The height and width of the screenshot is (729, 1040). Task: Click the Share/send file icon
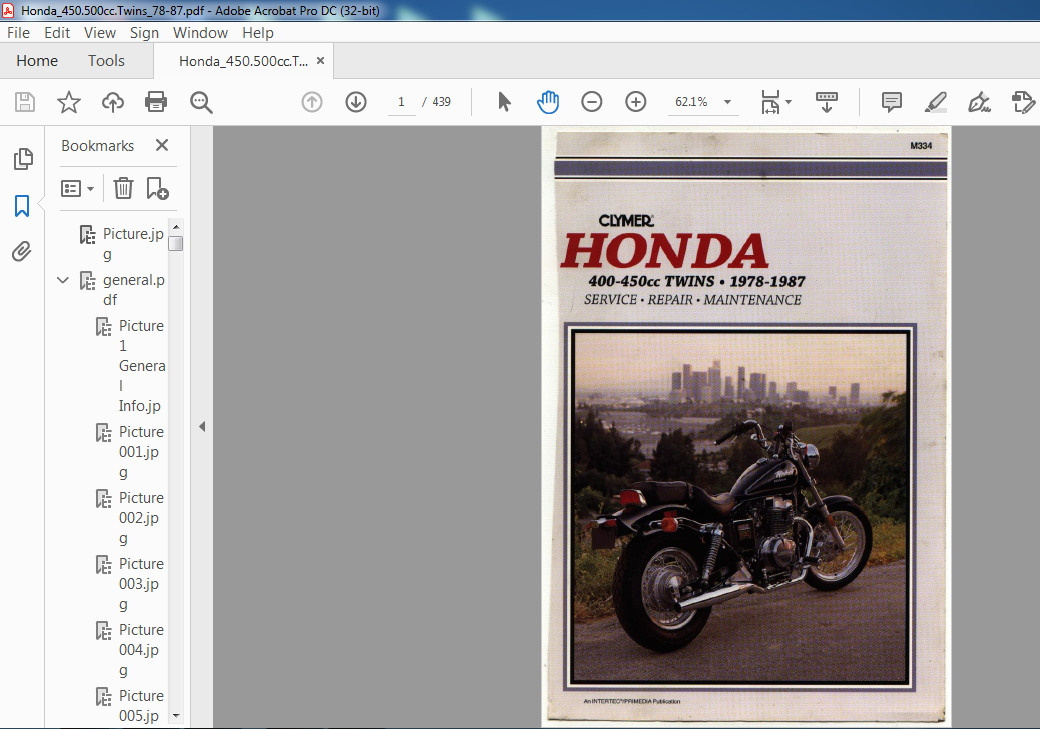1023,102
